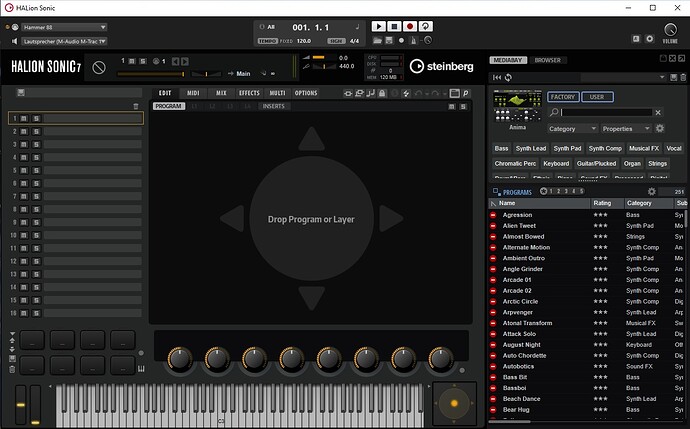Image resolution: width=690 pixels, height=429 pixels.
Task: Click the first trigger pad
Action: (x=32, y=340)
